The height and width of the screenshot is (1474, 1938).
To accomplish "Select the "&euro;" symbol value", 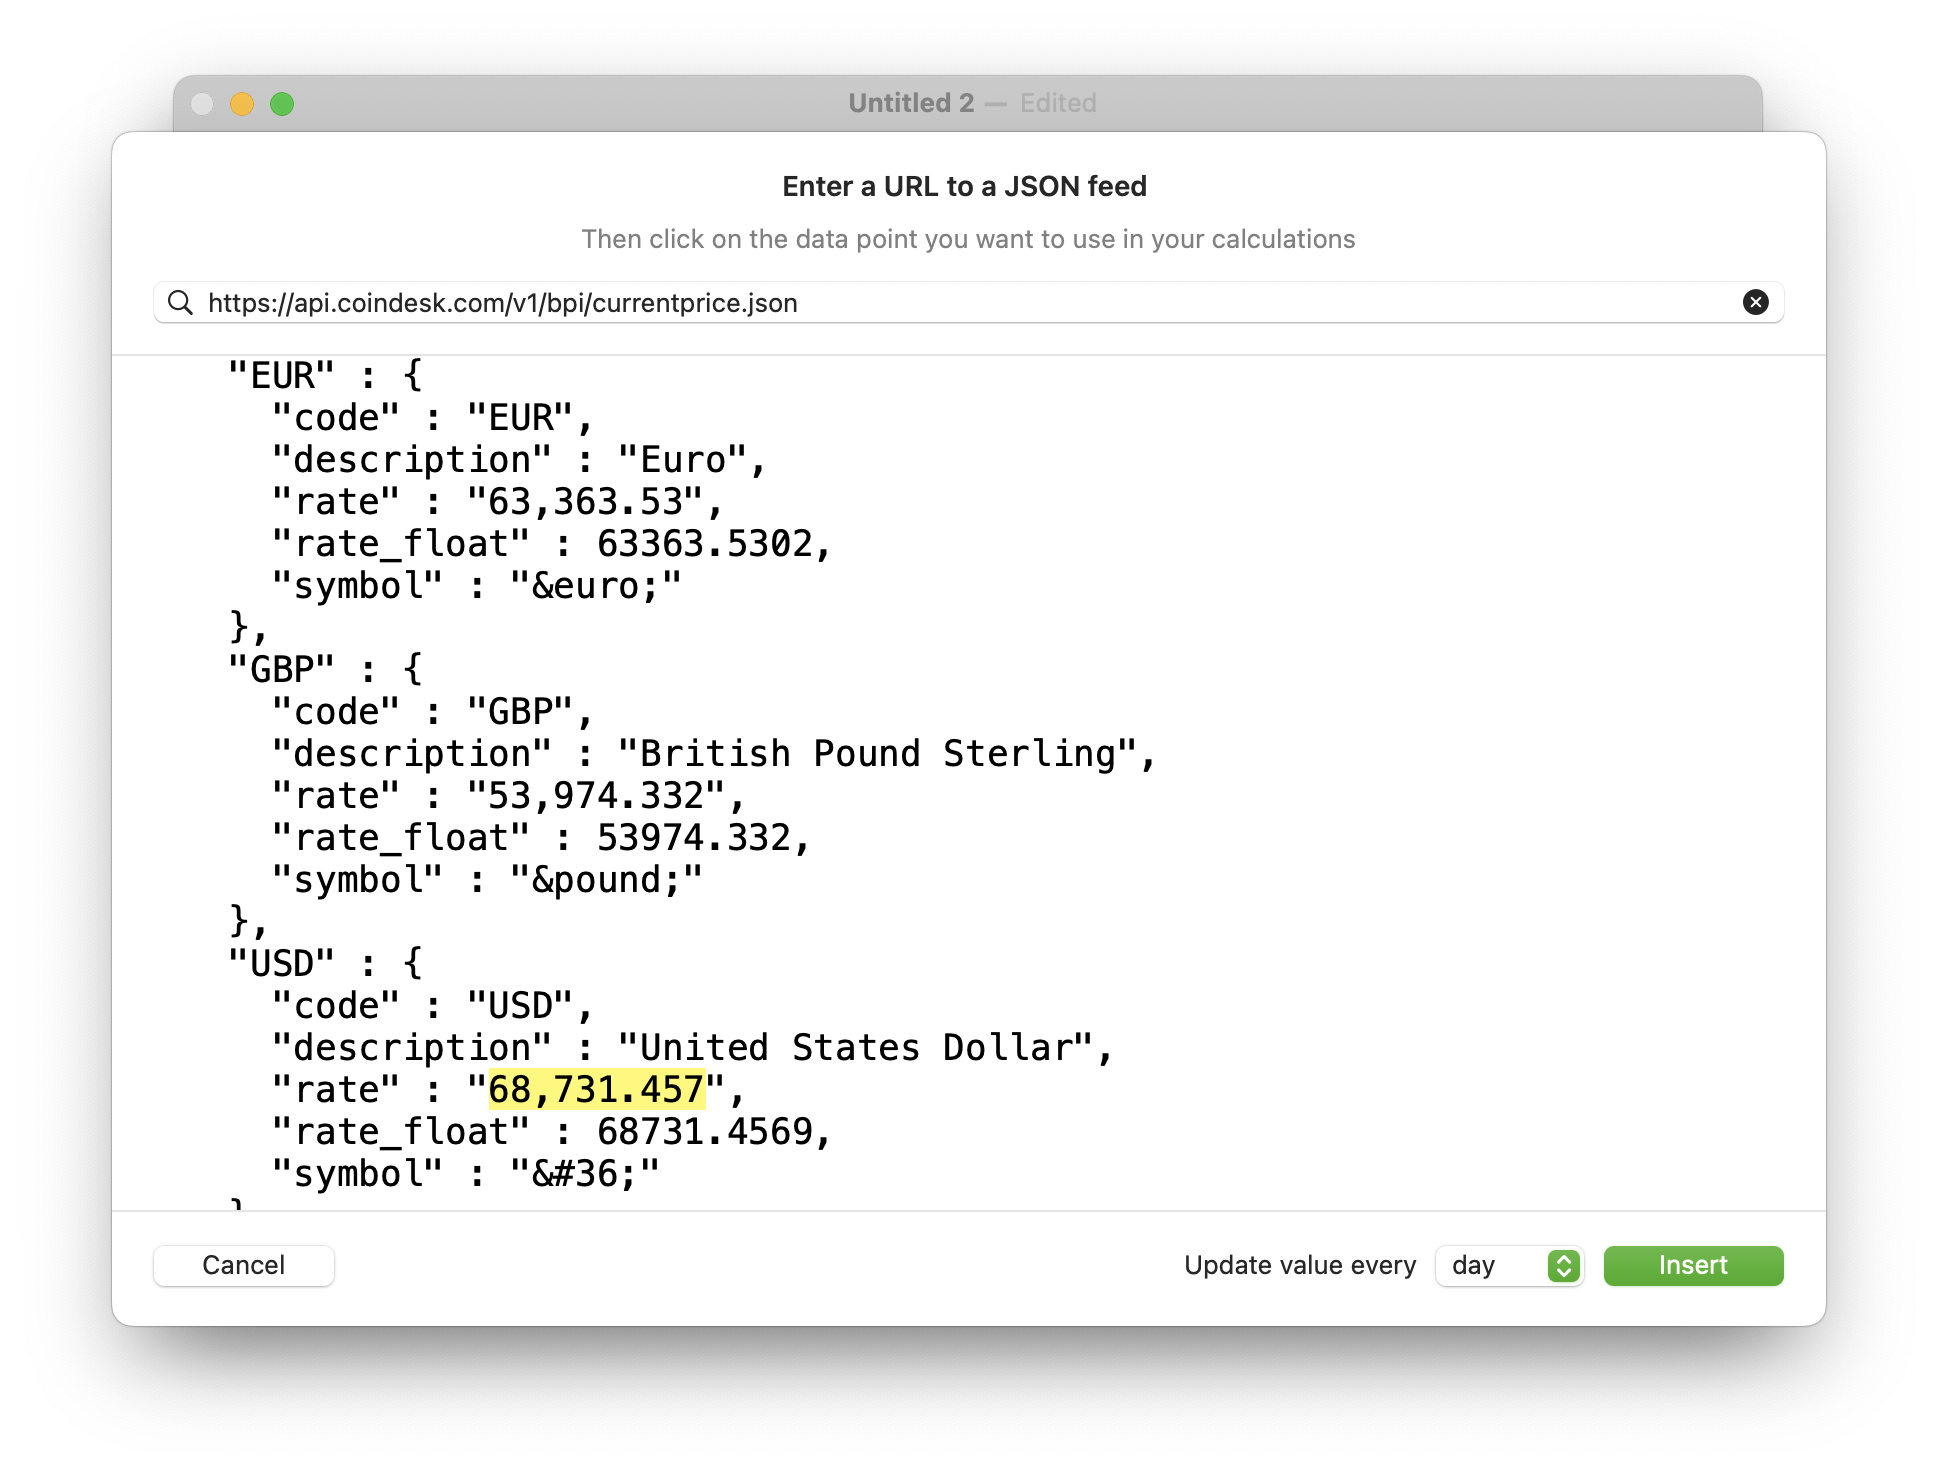I will [595, 585].
